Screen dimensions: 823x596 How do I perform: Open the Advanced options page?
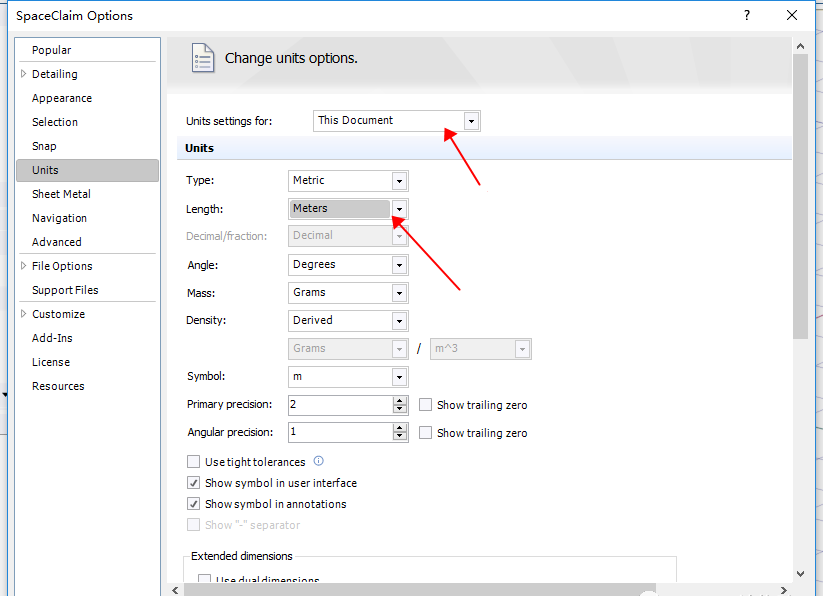pyautogui.click(x=57, y=242)
